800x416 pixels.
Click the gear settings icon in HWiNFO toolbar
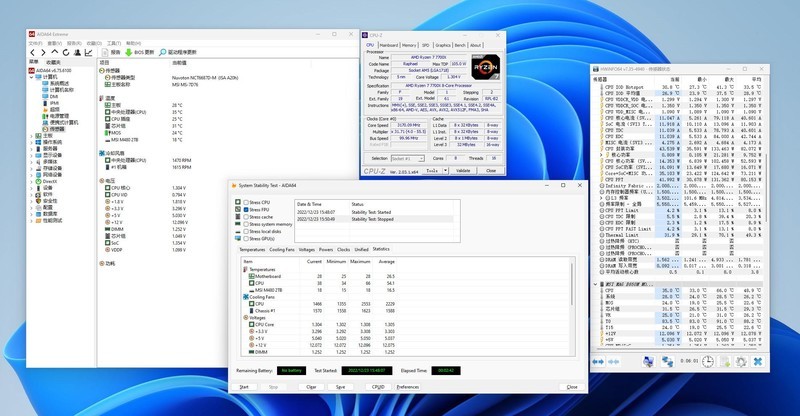coord(741,361)
